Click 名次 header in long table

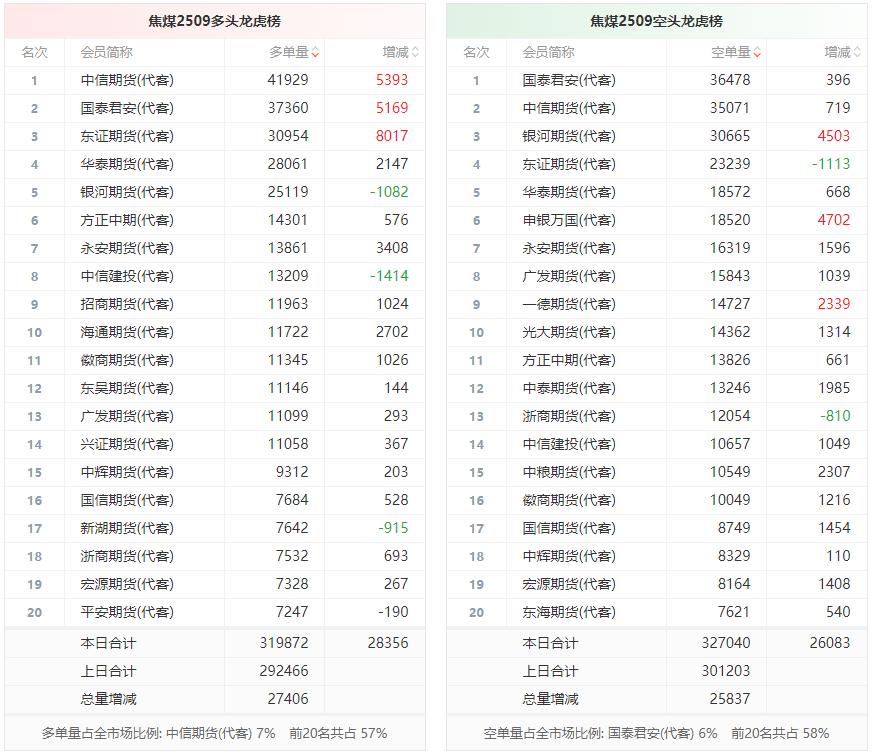(34, 53)
